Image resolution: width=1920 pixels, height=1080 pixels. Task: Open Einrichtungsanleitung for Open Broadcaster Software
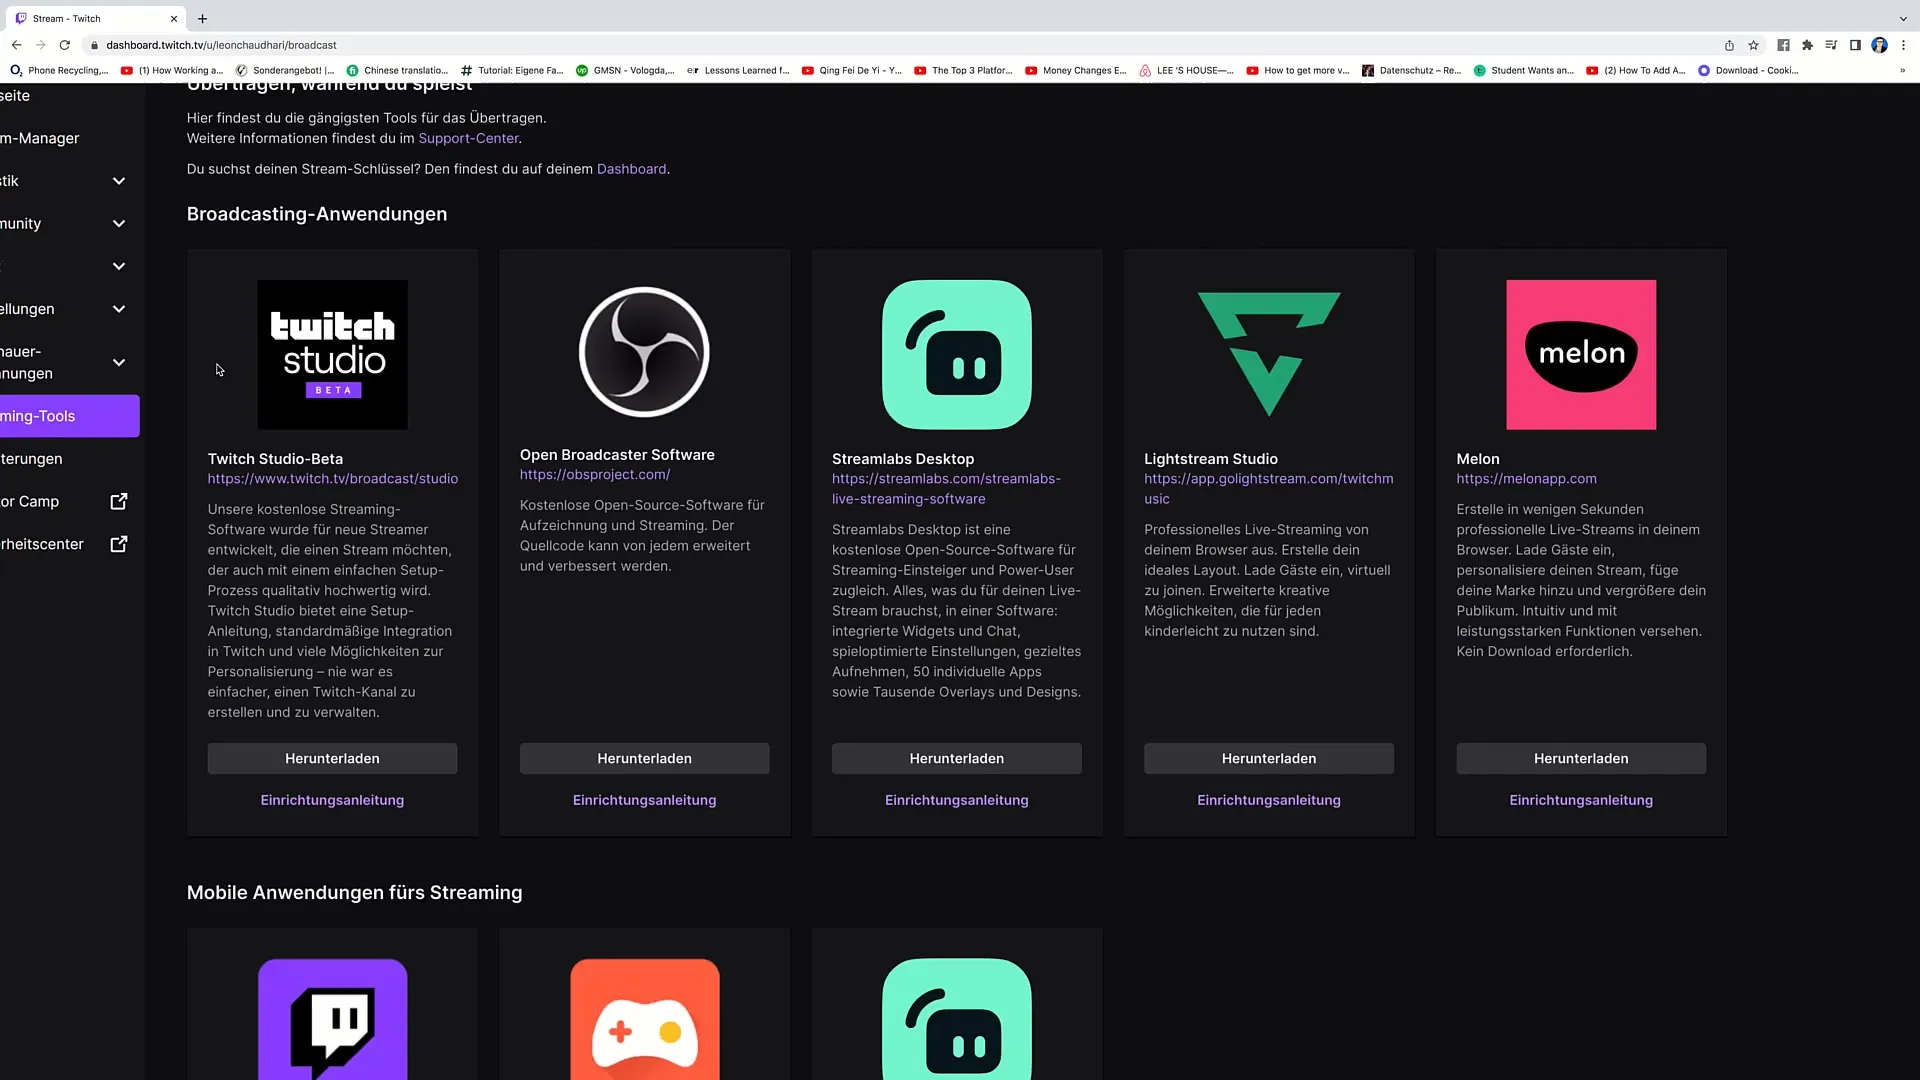point(644,800)
